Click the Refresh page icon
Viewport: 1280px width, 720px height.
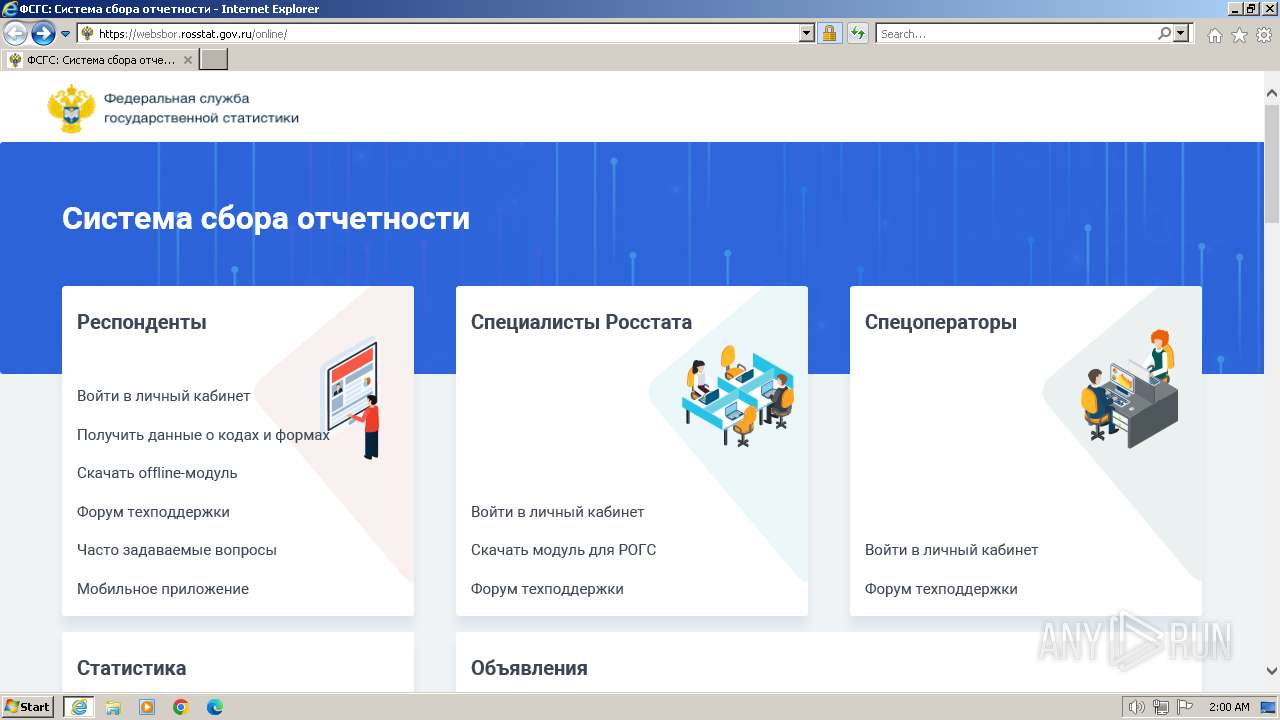point(857,34)
